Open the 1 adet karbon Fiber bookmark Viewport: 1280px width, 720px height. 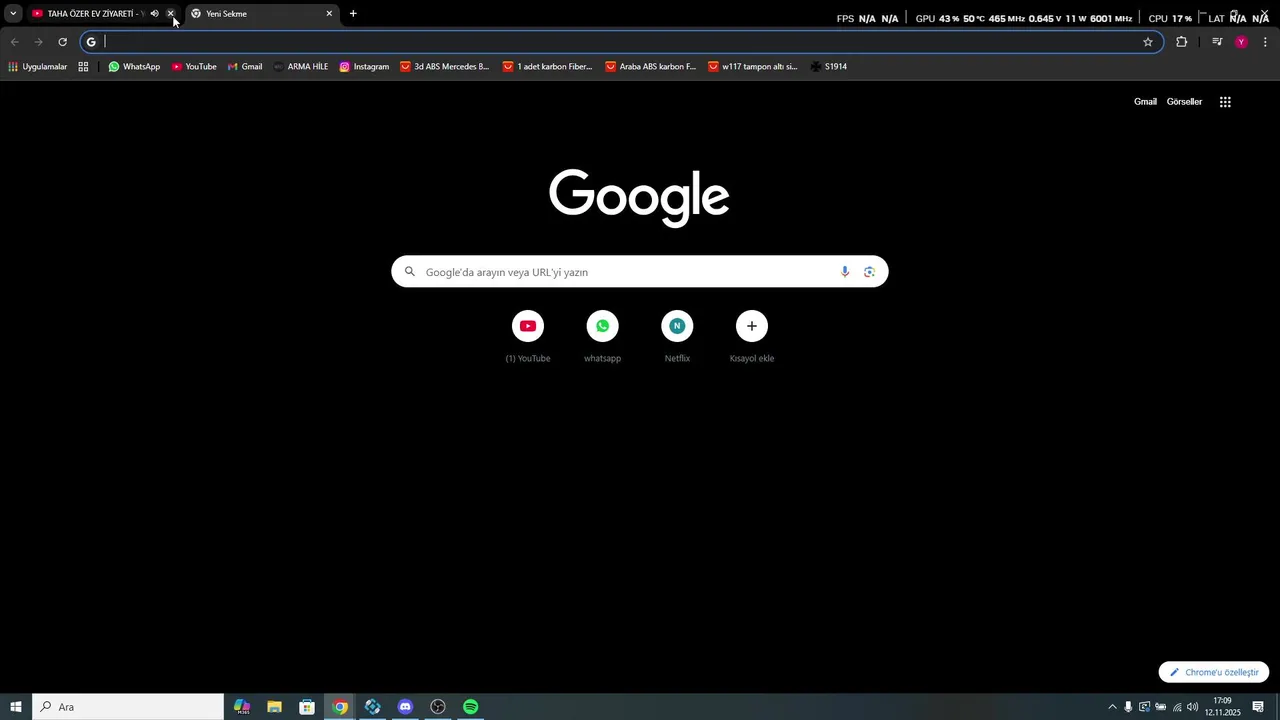[548, 67]
